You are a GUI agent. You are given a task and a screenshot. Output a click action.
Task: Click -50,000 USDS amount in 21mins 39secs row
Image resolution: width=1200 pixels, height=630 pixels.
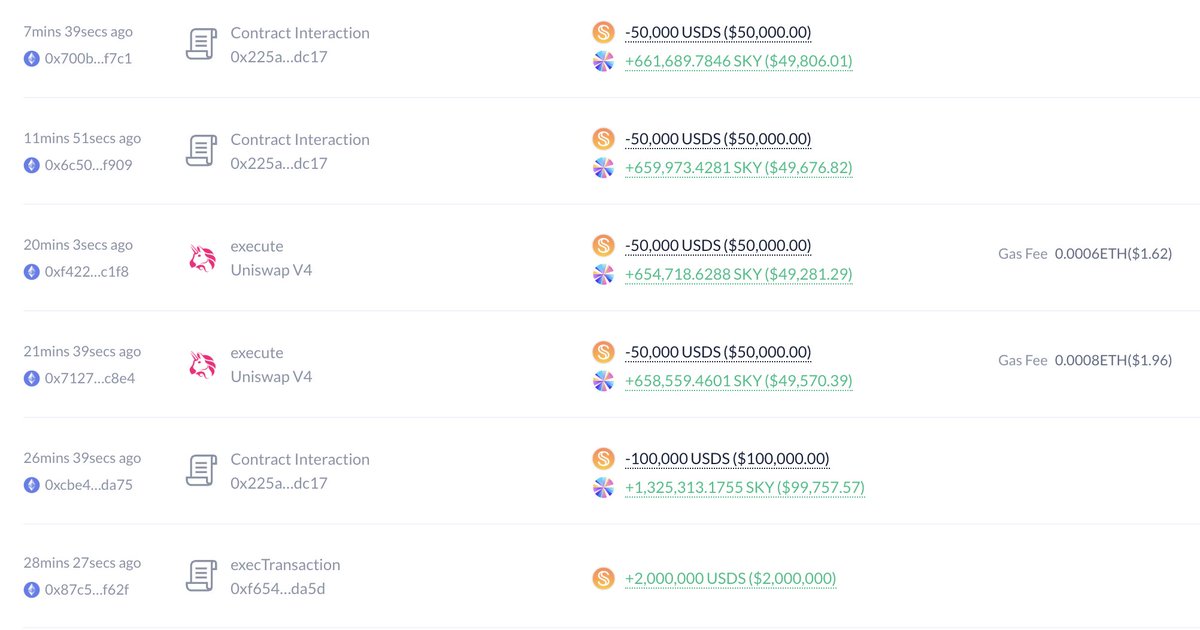coord(718,353)
